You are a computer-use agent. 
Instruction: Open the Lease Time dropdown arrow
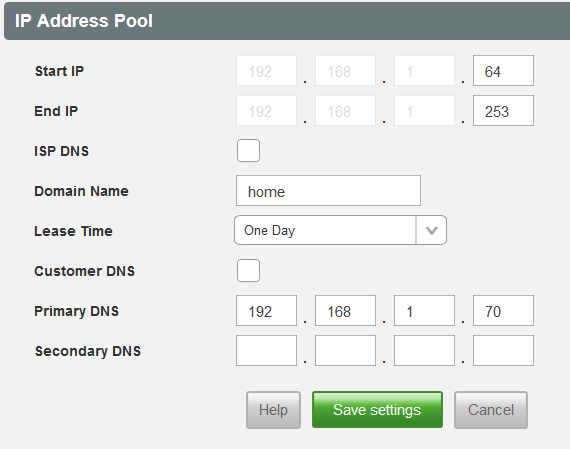431,230
